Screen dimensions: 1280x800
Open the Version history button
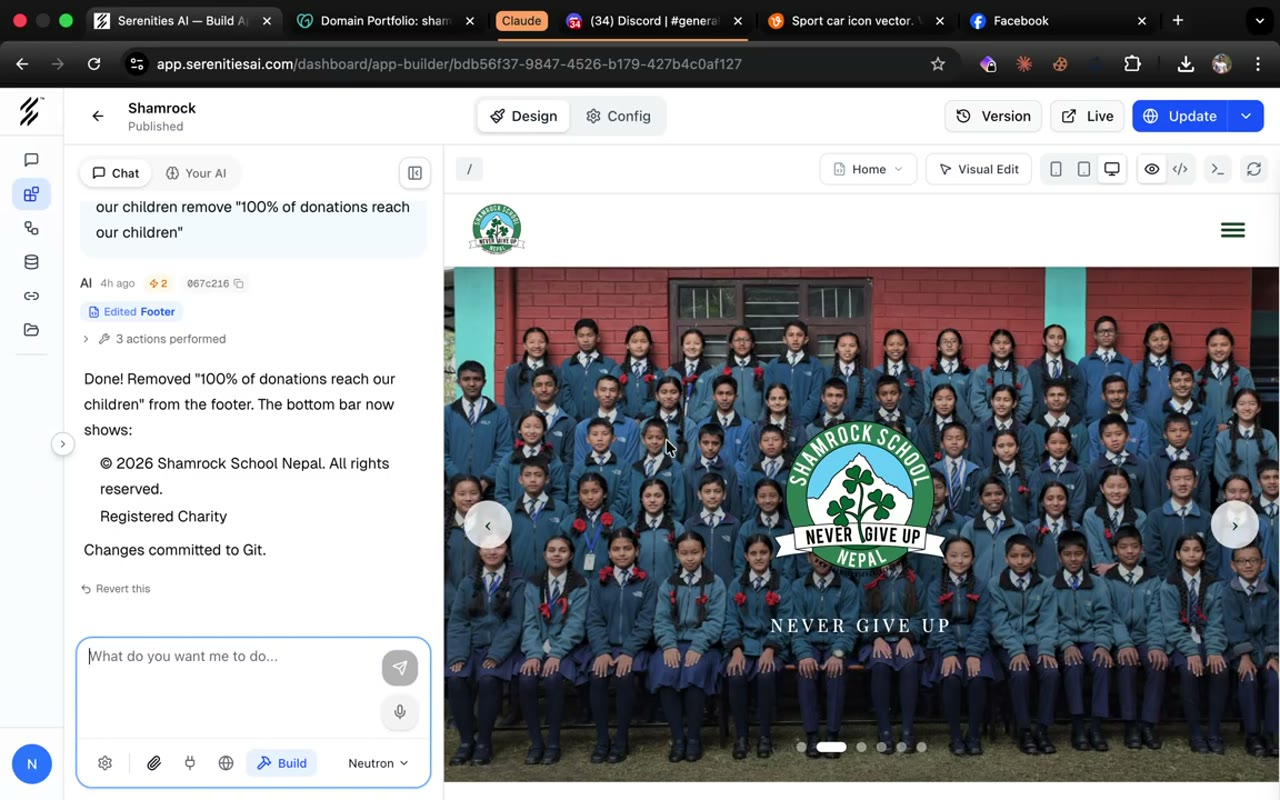pos(993,116)
